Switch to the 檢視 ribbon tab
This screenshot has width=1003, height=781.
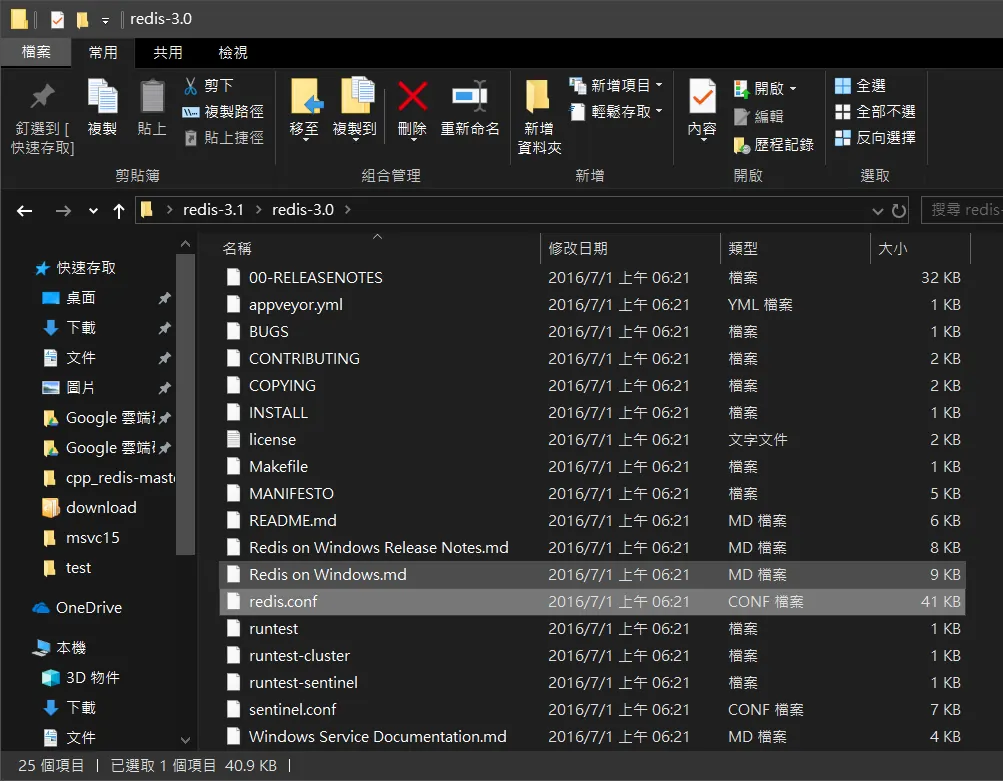(x=233, y=52)
